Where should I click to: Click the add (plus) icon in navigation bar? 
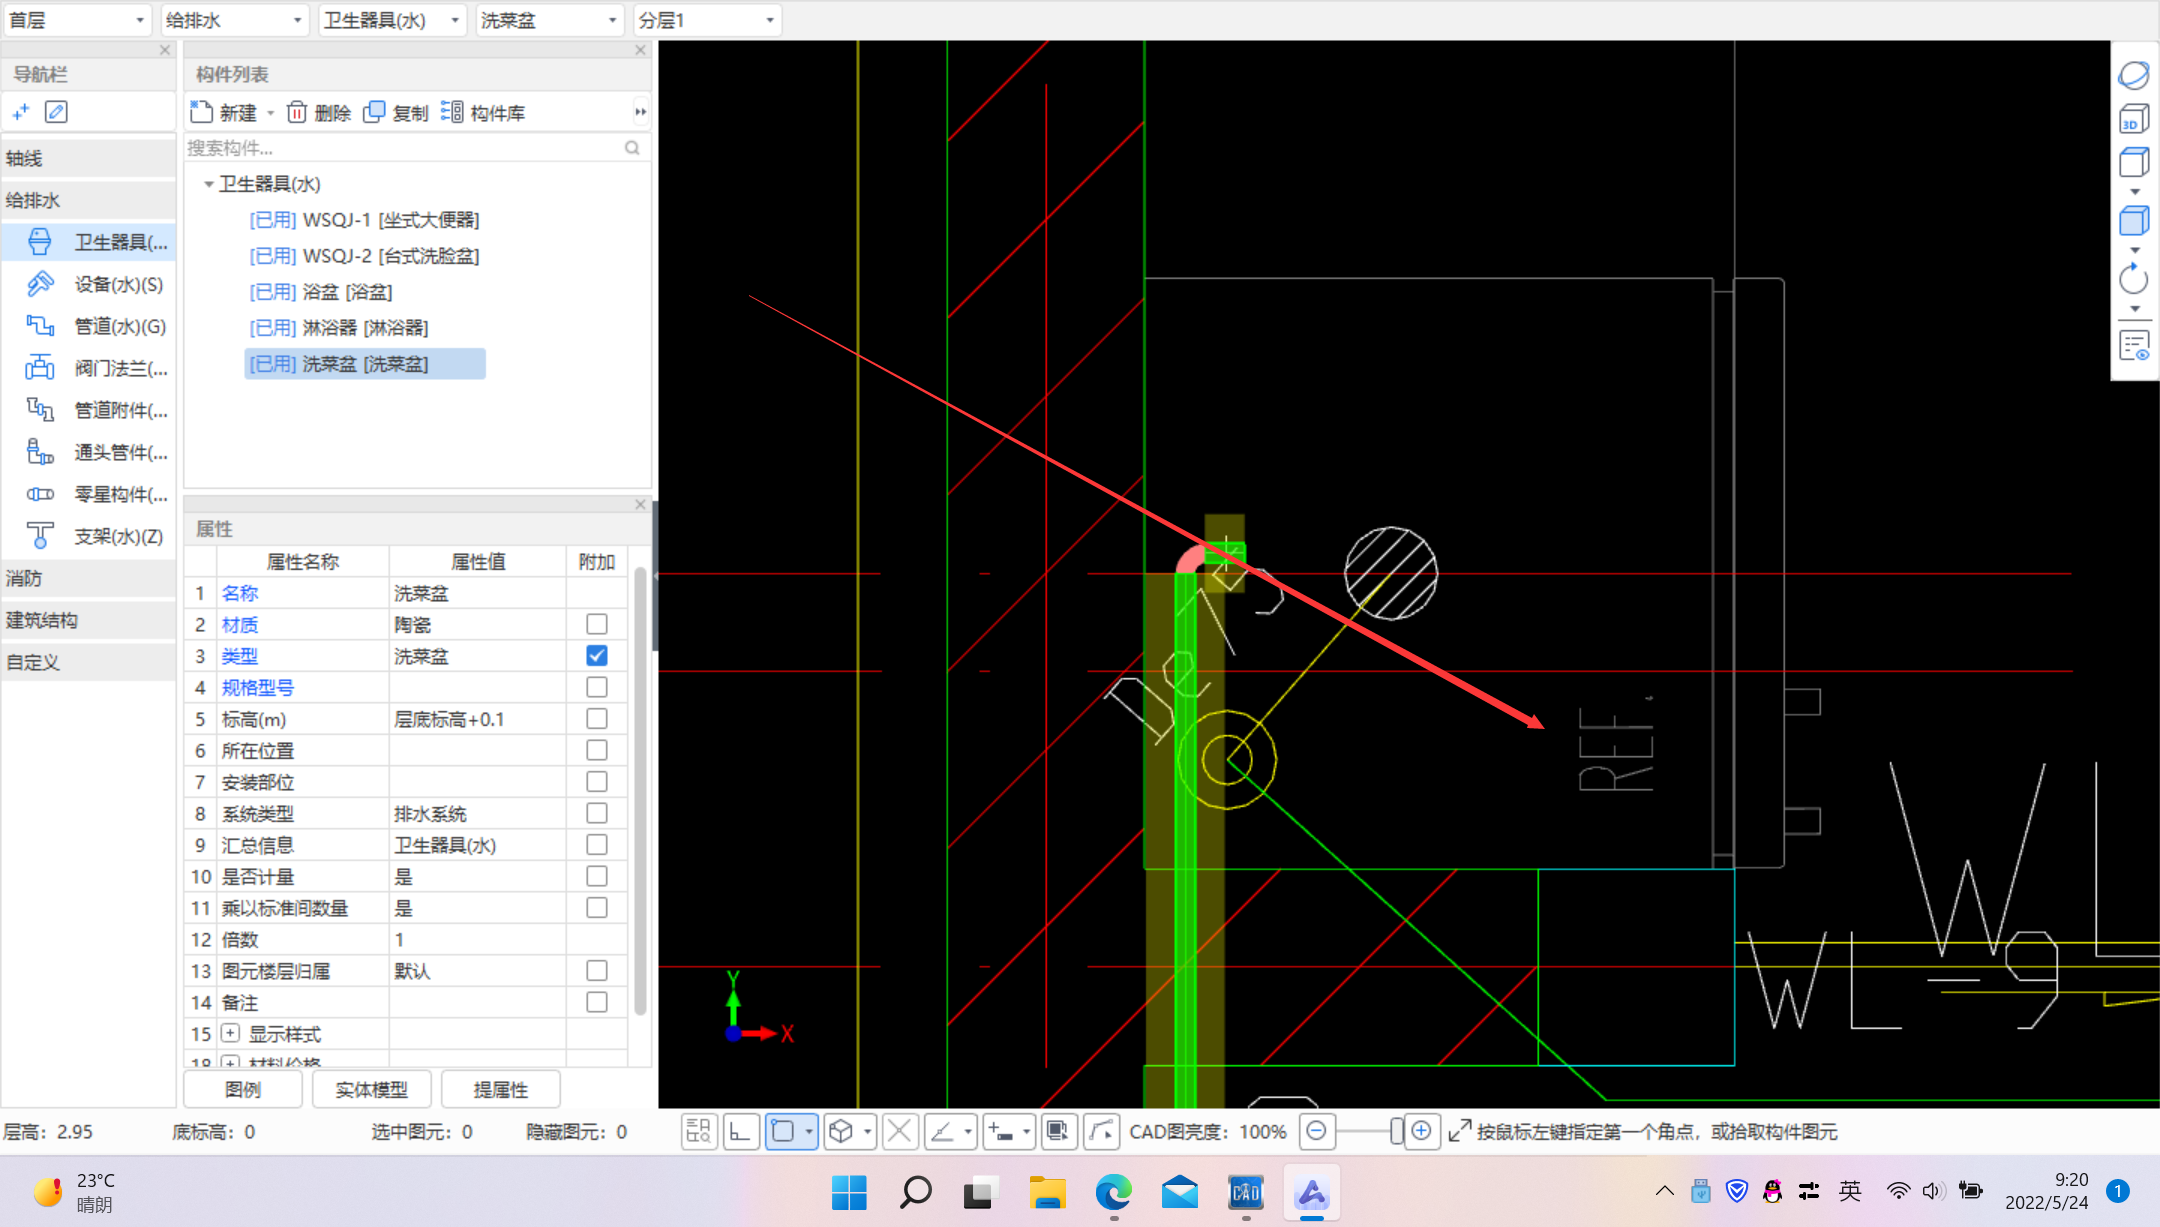[21, 112]
